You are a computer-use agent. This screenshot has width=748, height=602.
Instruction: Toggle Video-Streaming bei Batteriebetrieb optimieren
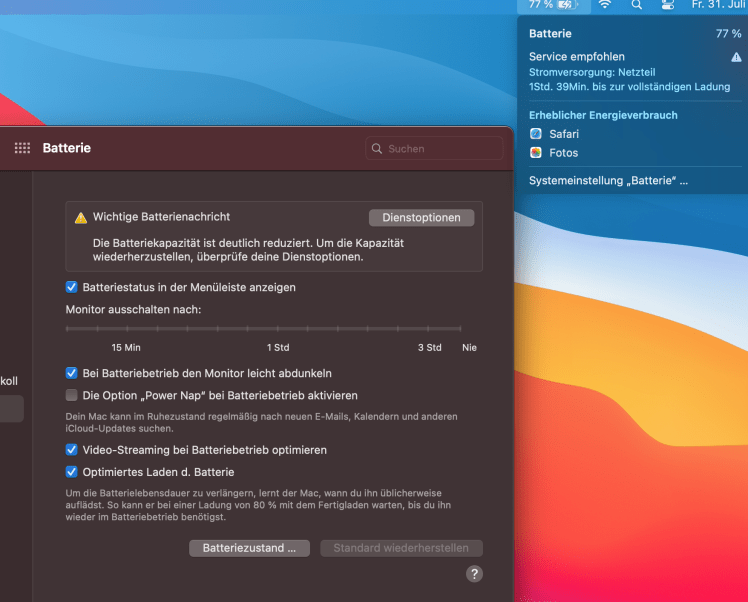(72, 450)
